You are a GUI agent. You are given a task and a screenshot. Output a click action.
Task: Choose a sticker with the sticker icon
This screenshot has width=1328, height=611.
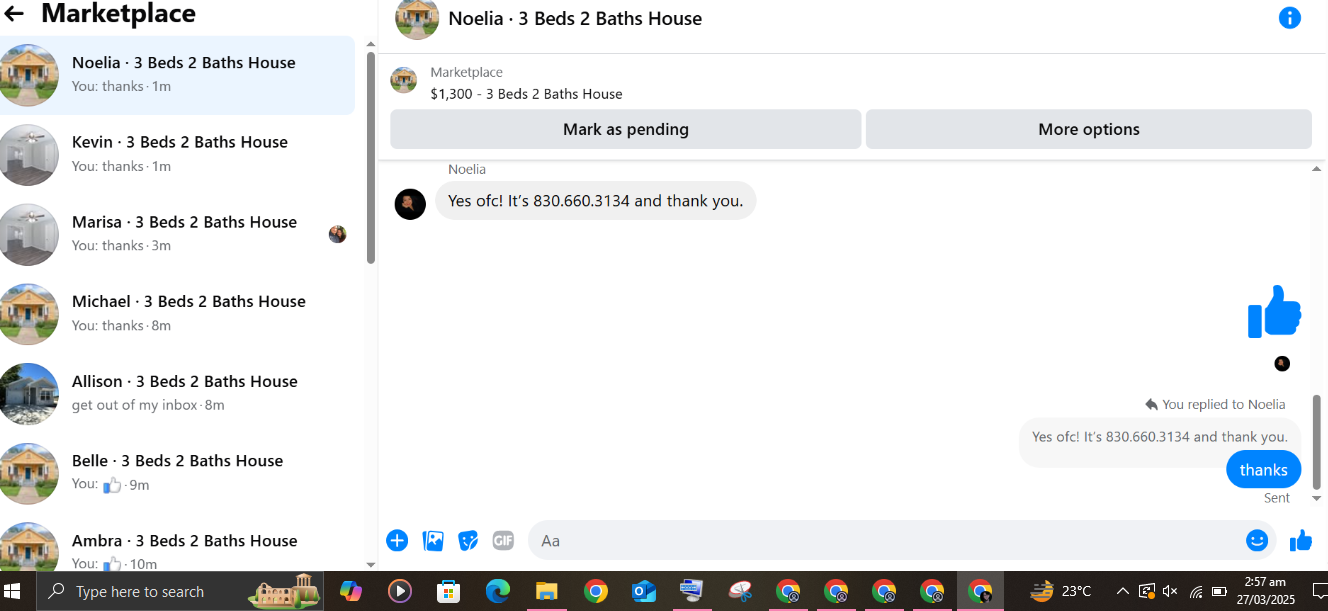pyautogui.click(x=468, y=541)
